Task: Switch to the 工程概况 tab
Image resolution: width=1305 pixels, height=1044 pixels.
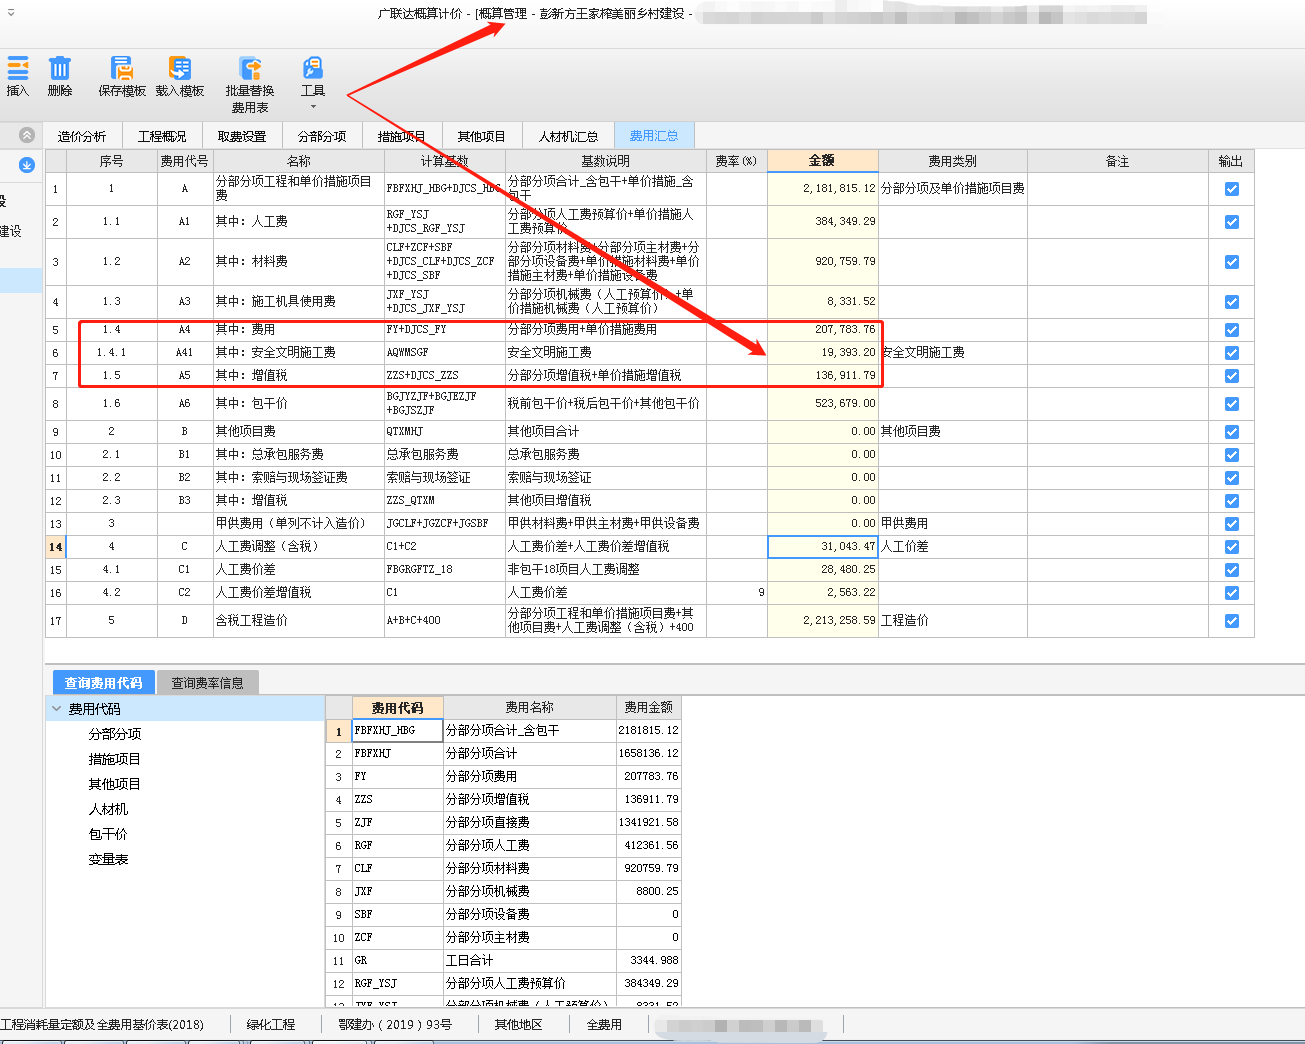Action: tap(162, 136)
